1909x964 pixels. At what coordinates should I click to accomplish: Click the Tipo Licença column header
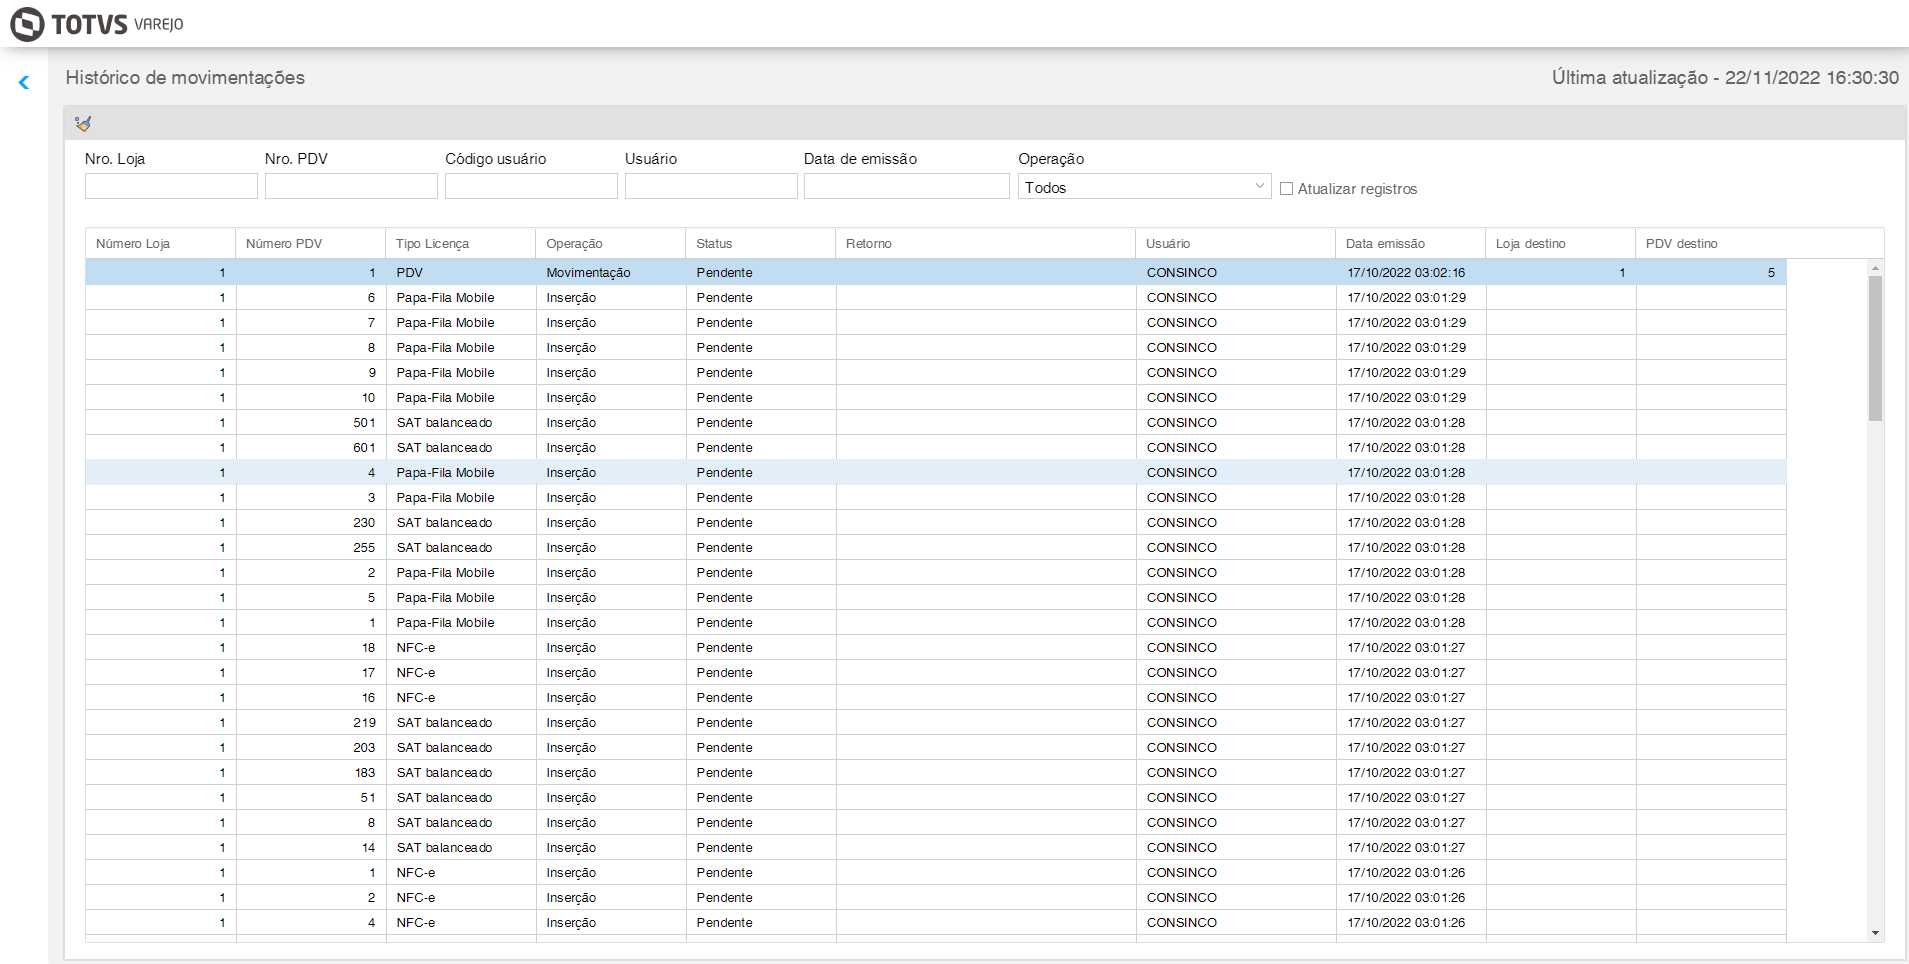click(x=460, y=244)
